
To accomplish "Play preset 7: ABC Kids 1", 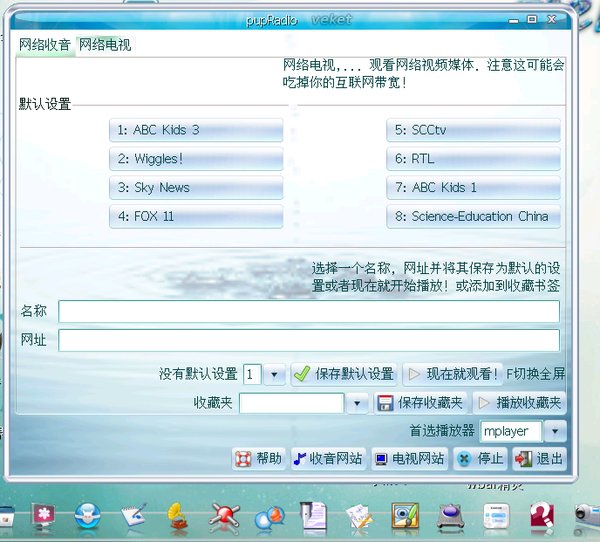I will click(473, 188).
